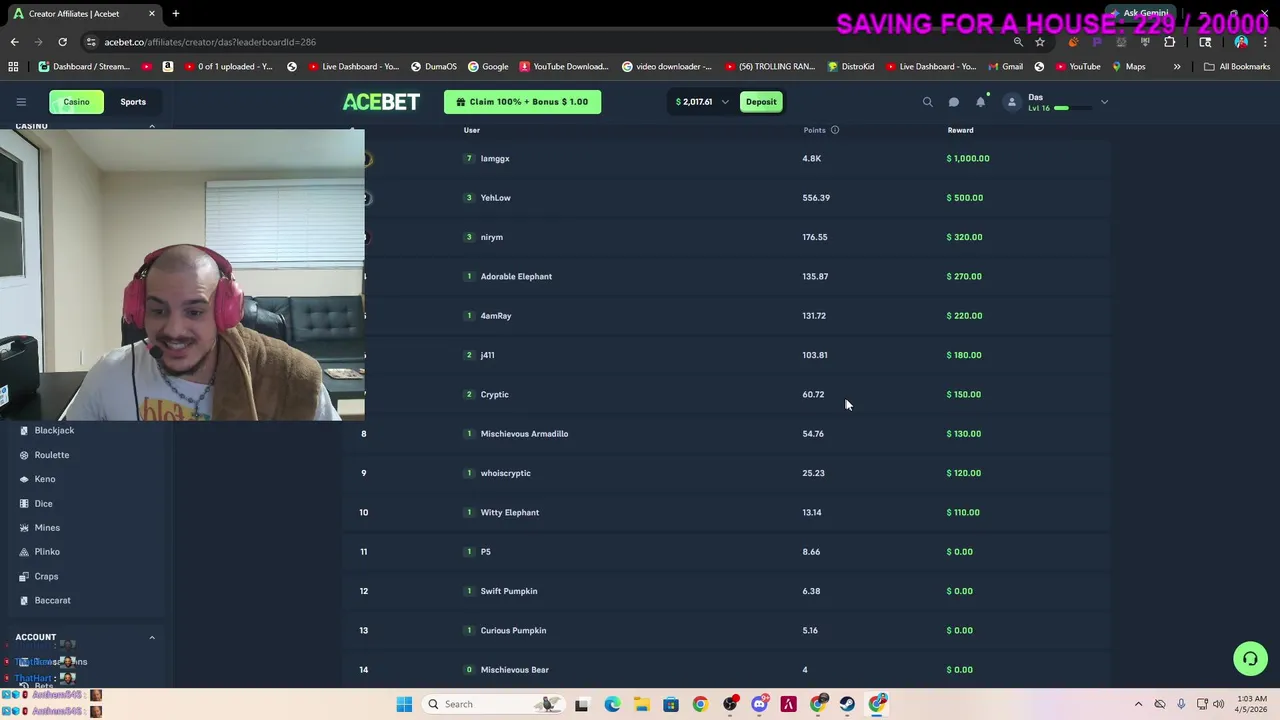This screenshot has height=720, width=1280.
Task: Select the $ 1,000.00 reward value
Action: [968, 158]
